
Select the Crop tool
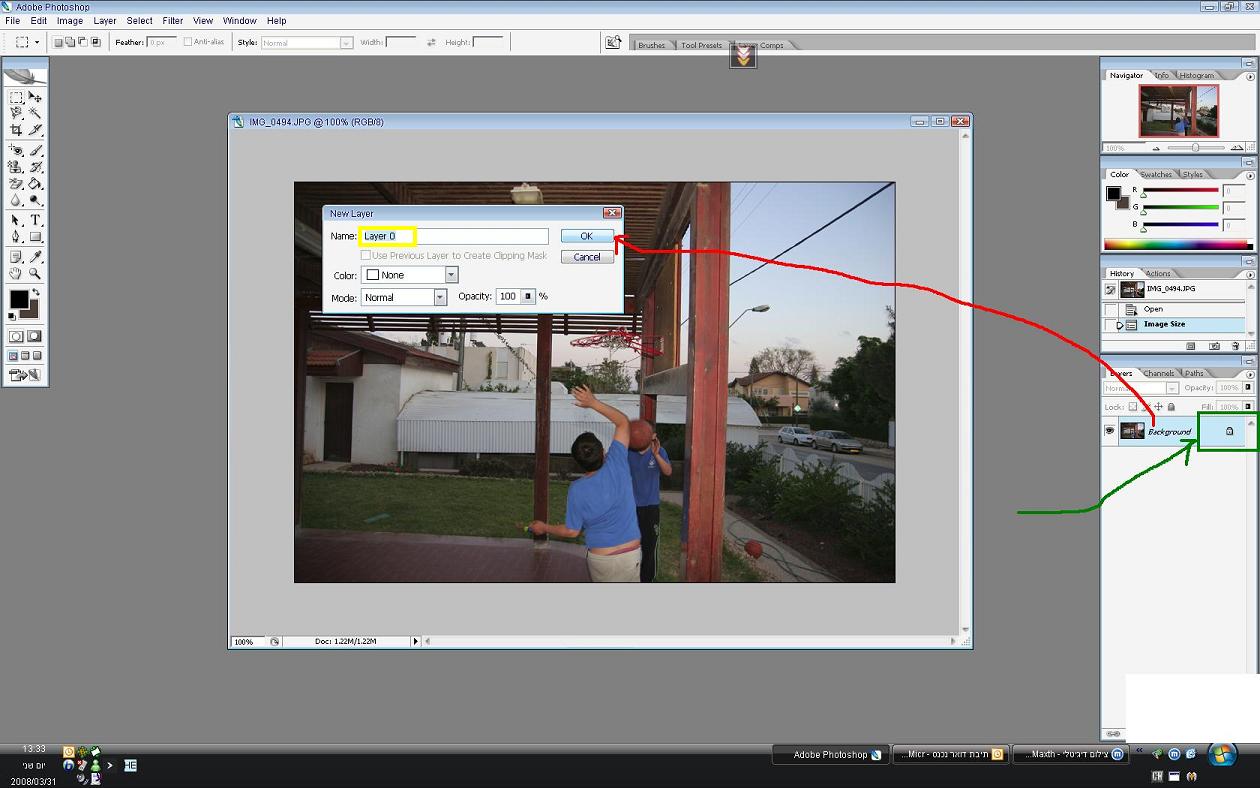[x=16, y=130]
